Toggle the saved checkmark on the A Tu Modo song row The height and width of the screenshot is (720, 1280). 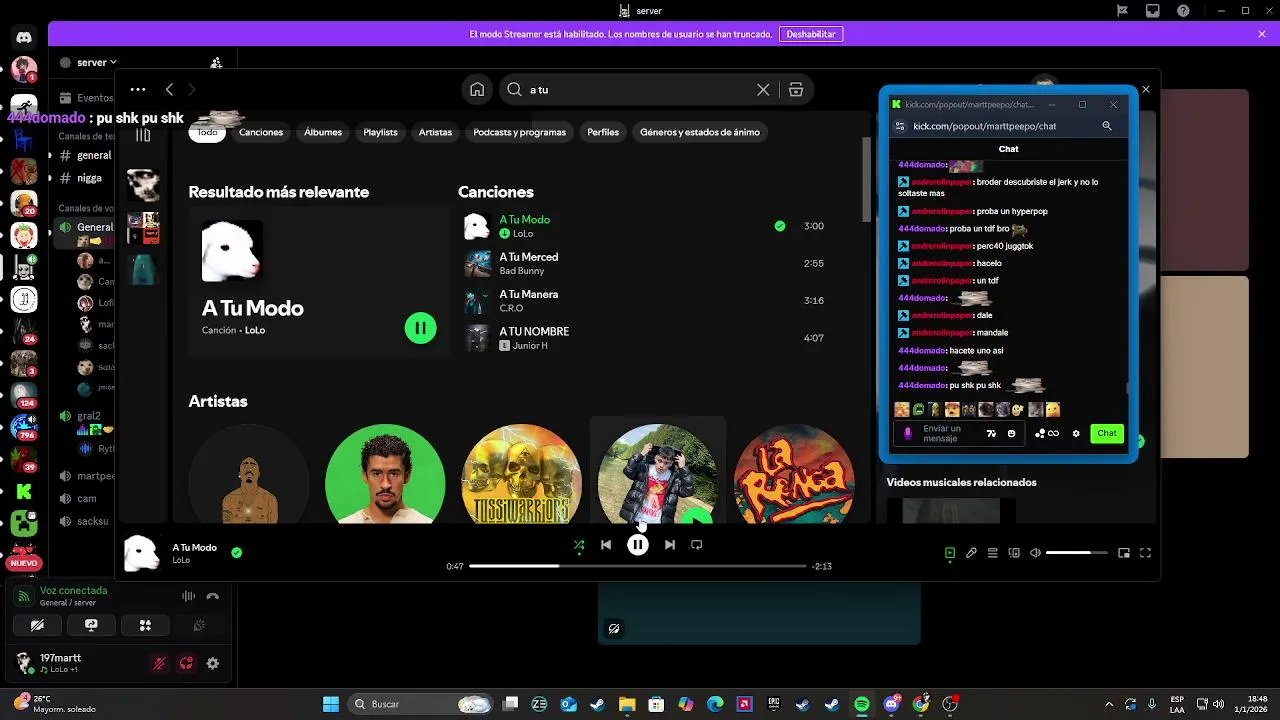[780, 226]
